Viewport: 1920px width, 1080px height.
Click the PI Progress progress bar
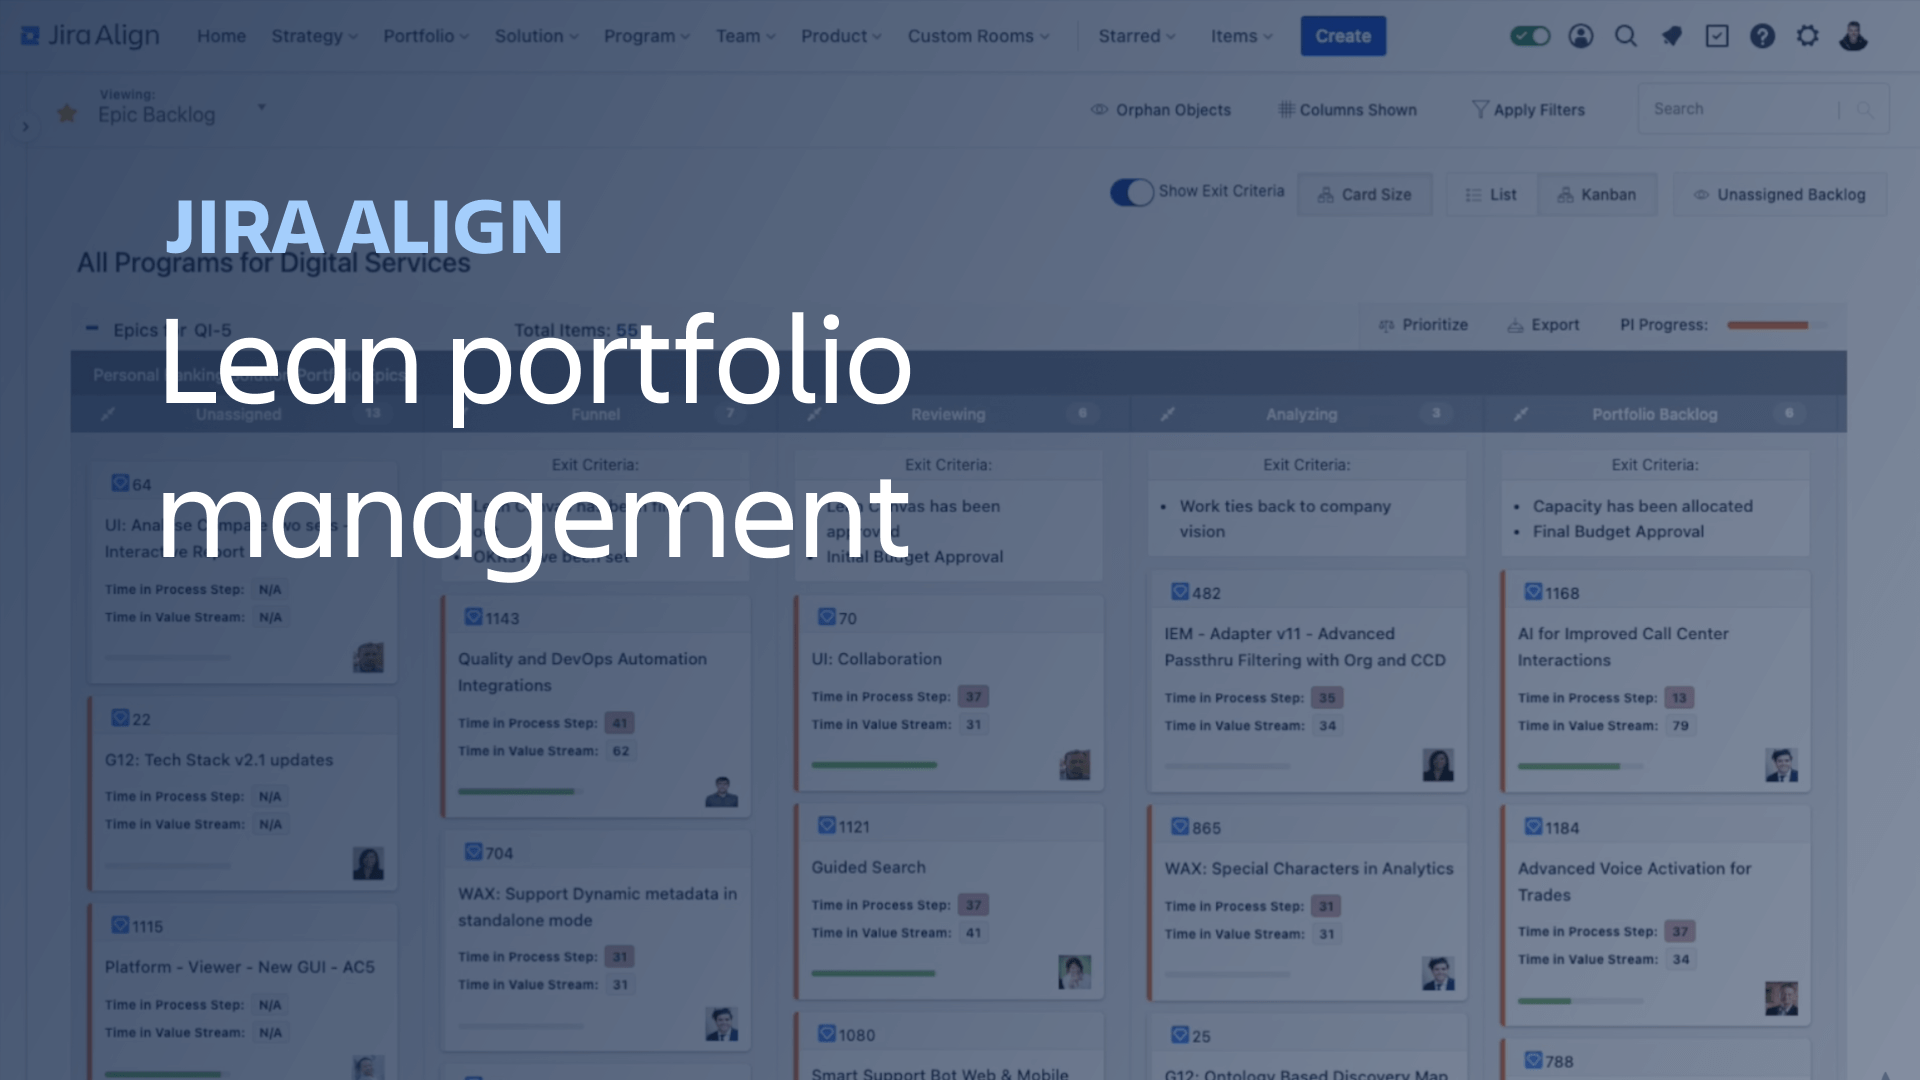(x=1780, y=324)
